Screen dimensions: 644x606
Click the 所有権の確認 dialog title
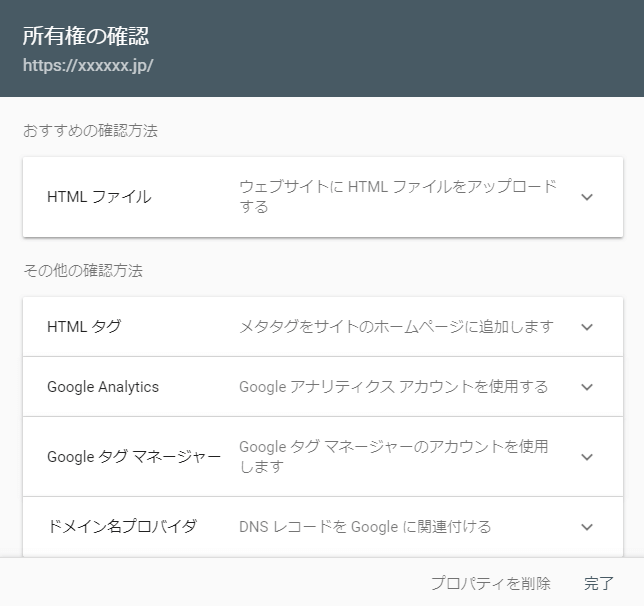(86, 36)
